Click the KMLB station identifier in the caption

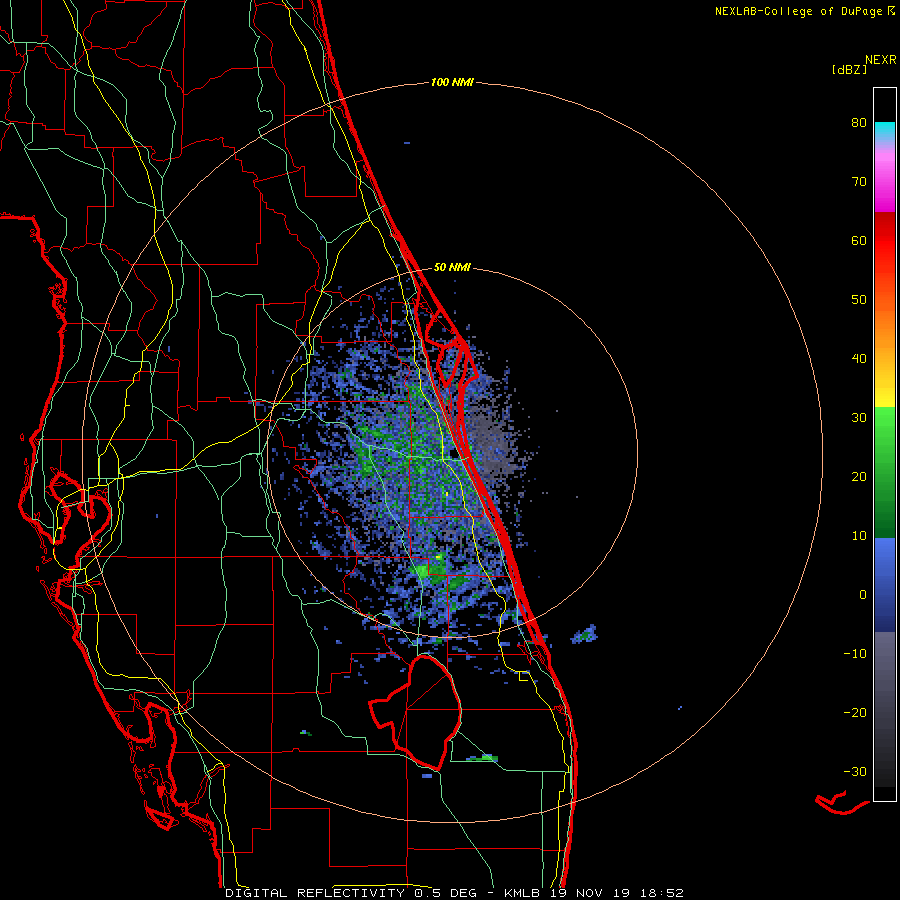point(521,893)
